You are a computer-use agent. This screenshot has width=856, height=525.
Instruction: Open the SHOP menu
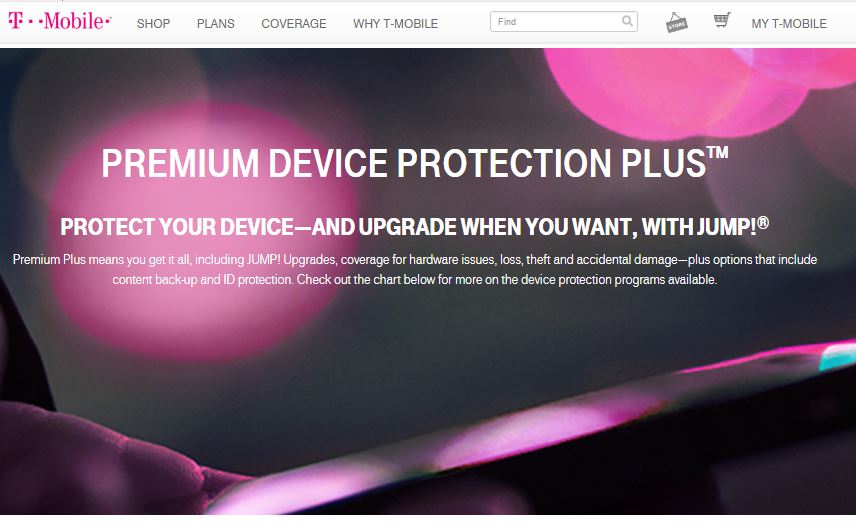[153, 23]
